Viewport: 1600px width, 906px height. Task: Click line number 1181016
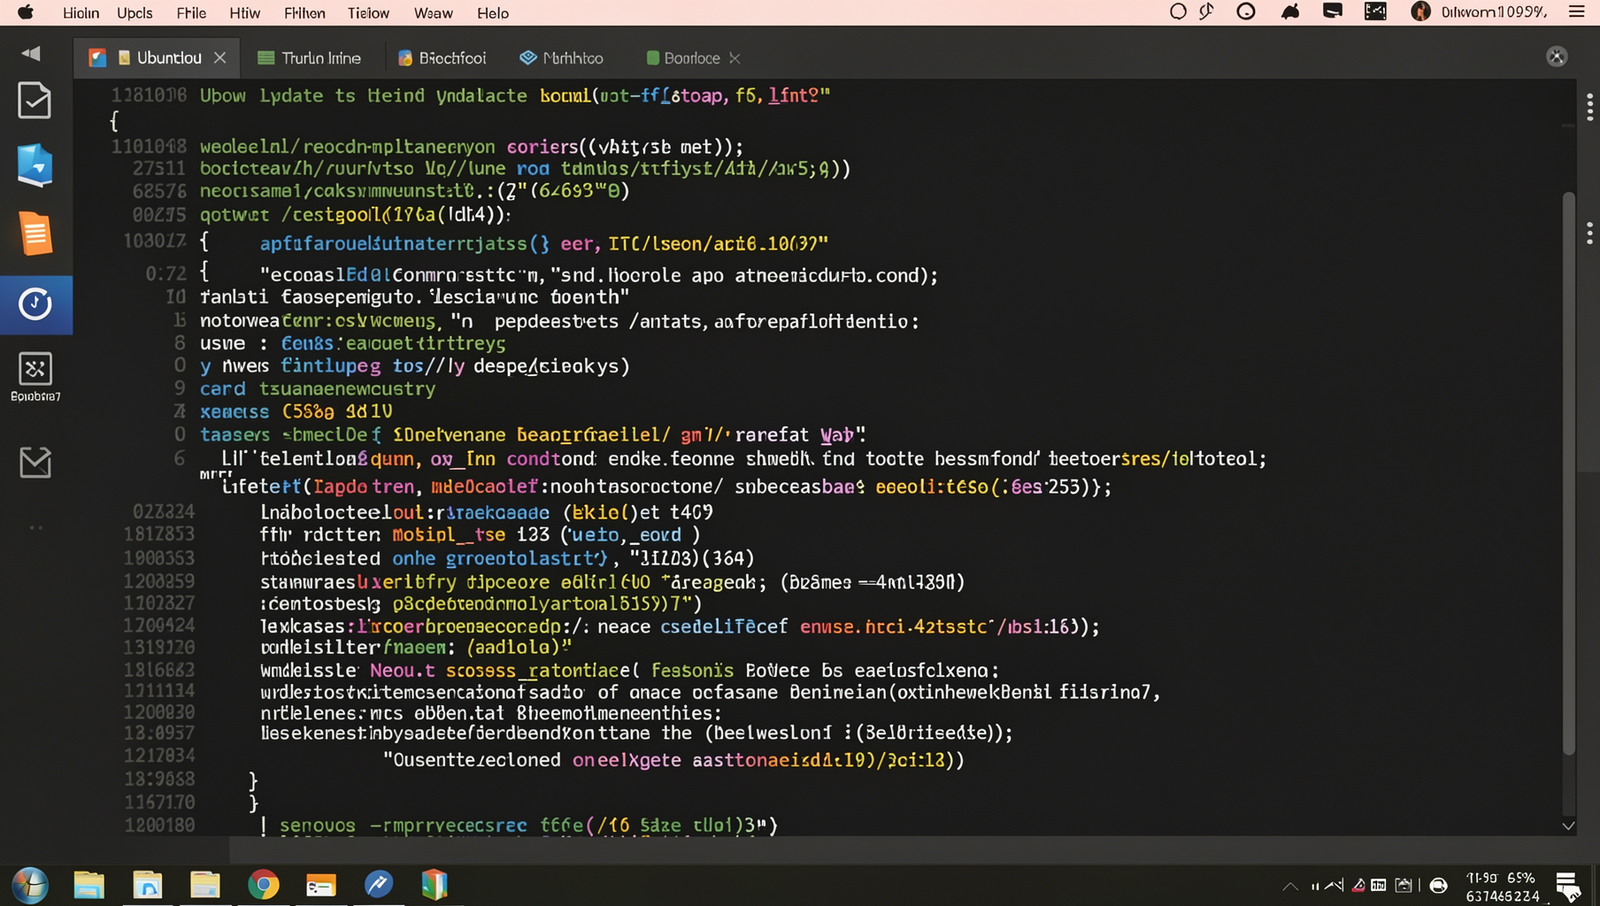point(148,95)
